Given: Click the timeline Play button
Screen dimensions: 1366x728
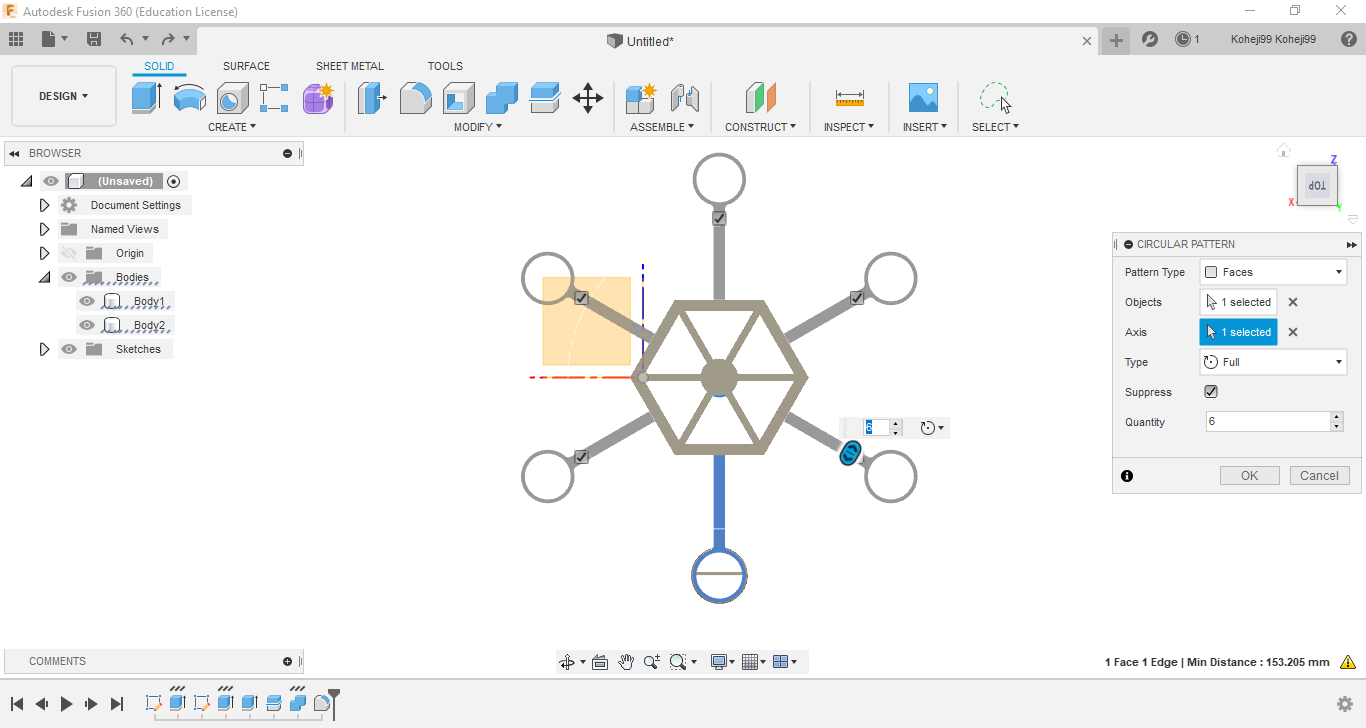Looking at the screenshot, I should tap(67, 704).
